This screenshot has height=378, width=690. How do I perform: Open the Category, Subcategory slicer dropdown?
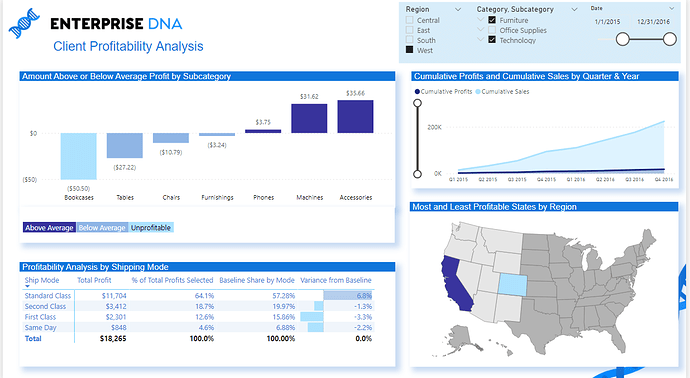574,9
